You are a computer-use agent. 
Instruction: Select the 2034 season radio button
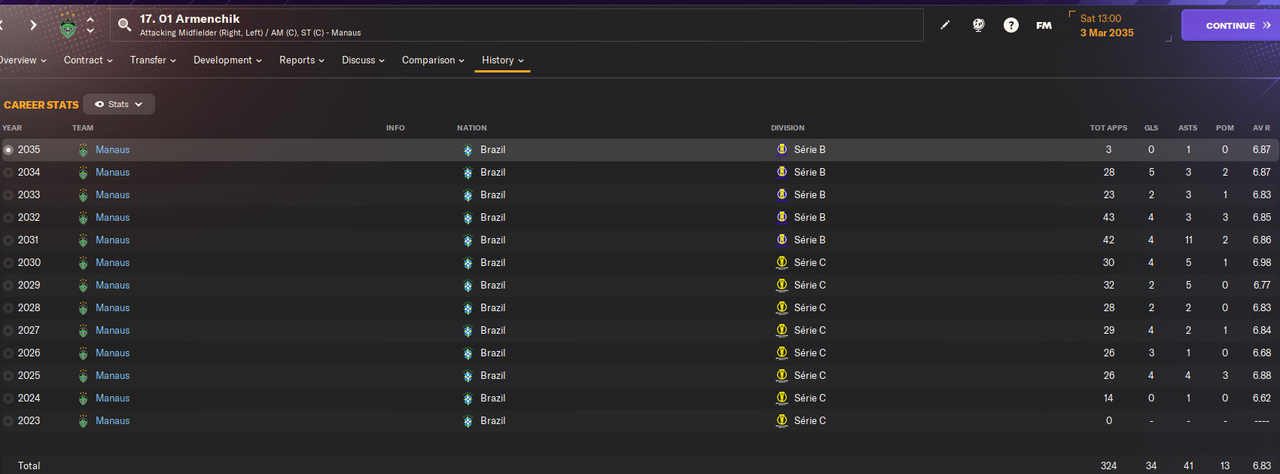point(9,172)
